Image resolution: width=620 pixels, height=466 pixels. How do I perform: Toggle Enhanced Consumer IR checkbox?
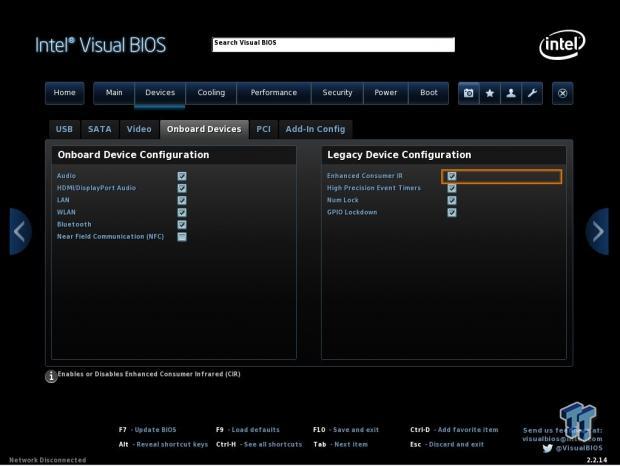point(452,176)
